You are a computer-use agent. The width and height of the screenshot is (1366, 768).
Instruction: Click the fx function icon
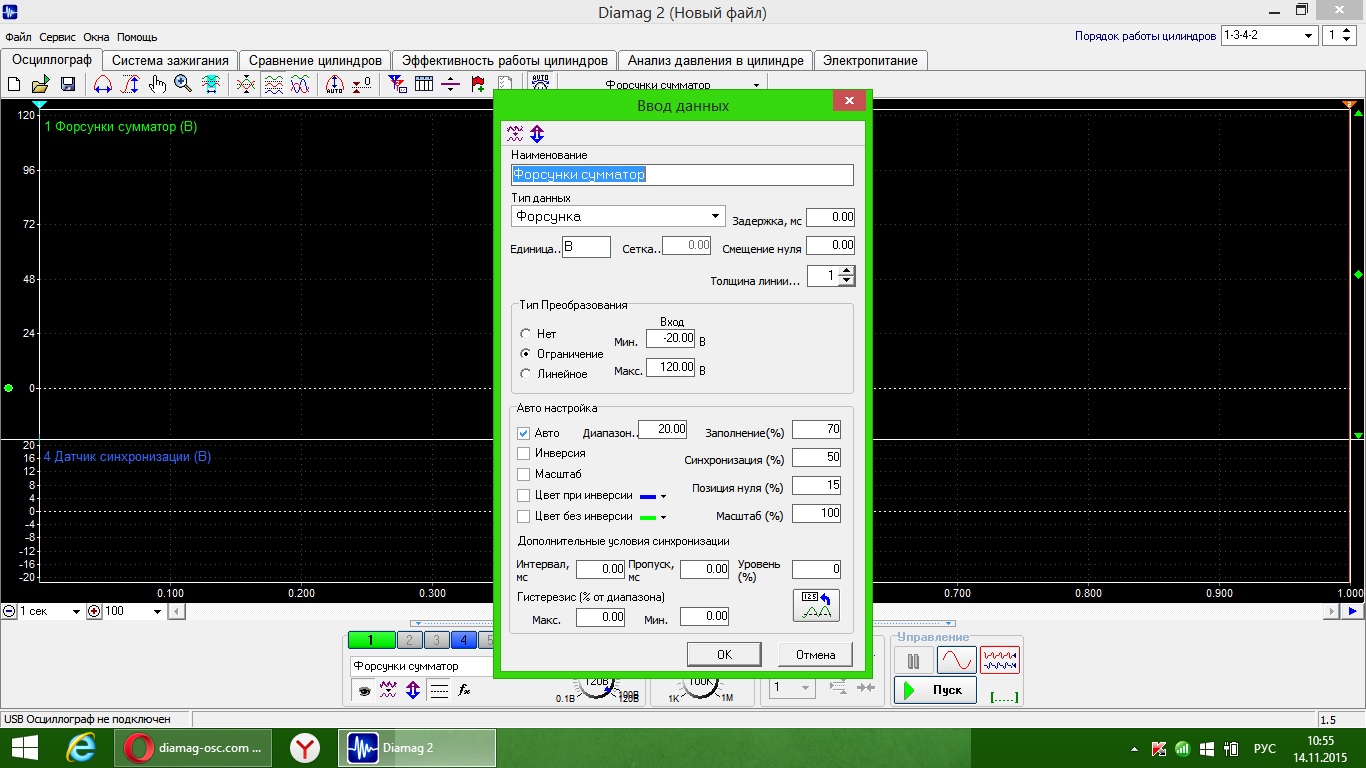(464, 690)
